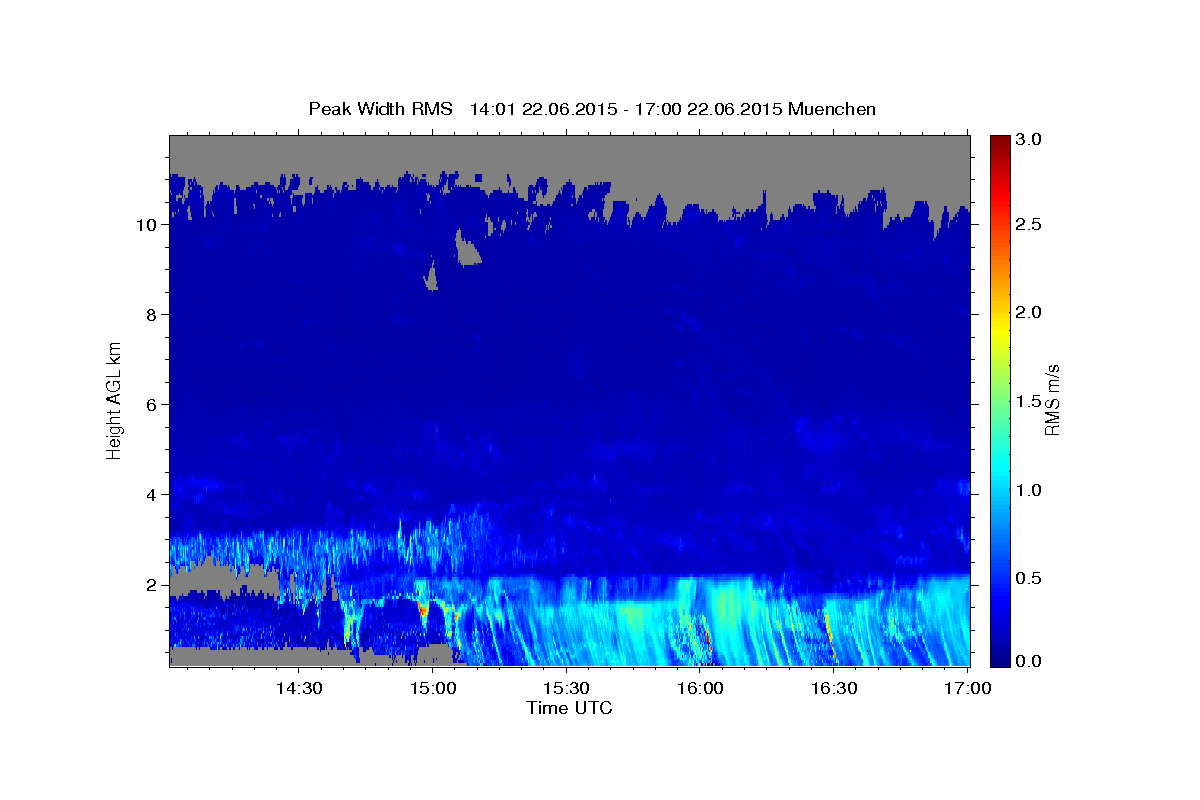
Task: Click the 15:00 time tick label
Action: (432, 688)
